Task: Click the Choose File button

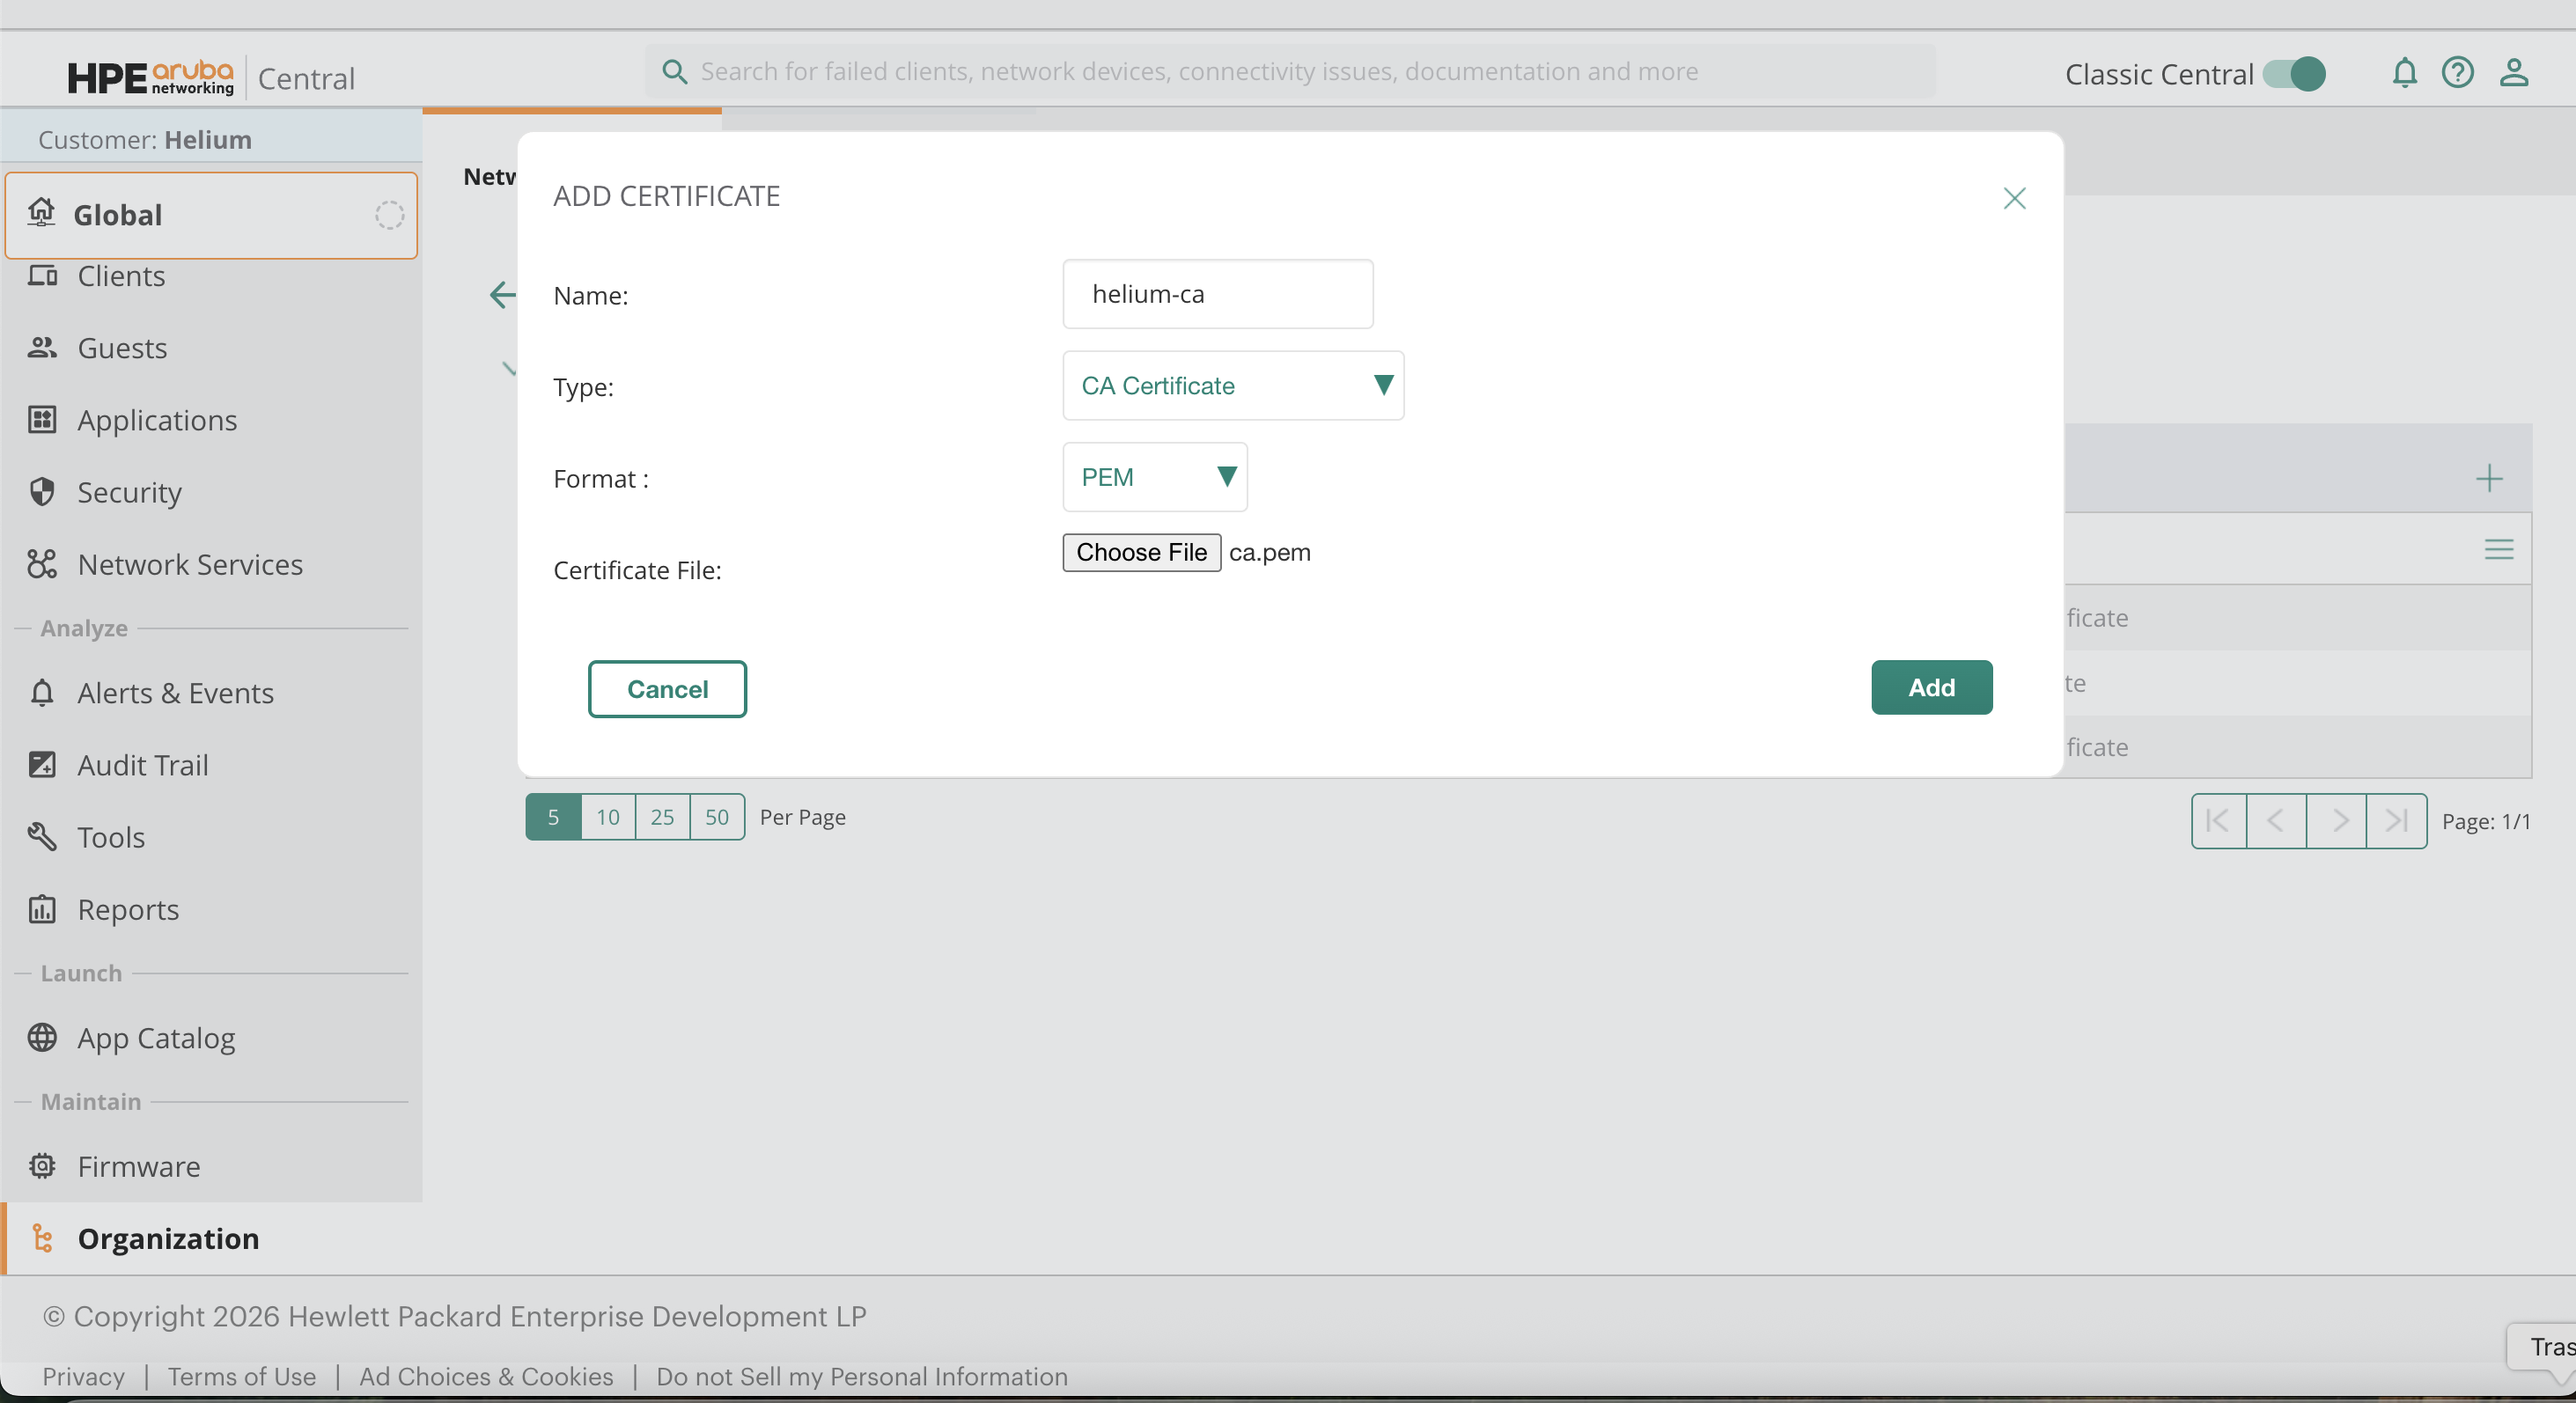Action: point(1141,552)
